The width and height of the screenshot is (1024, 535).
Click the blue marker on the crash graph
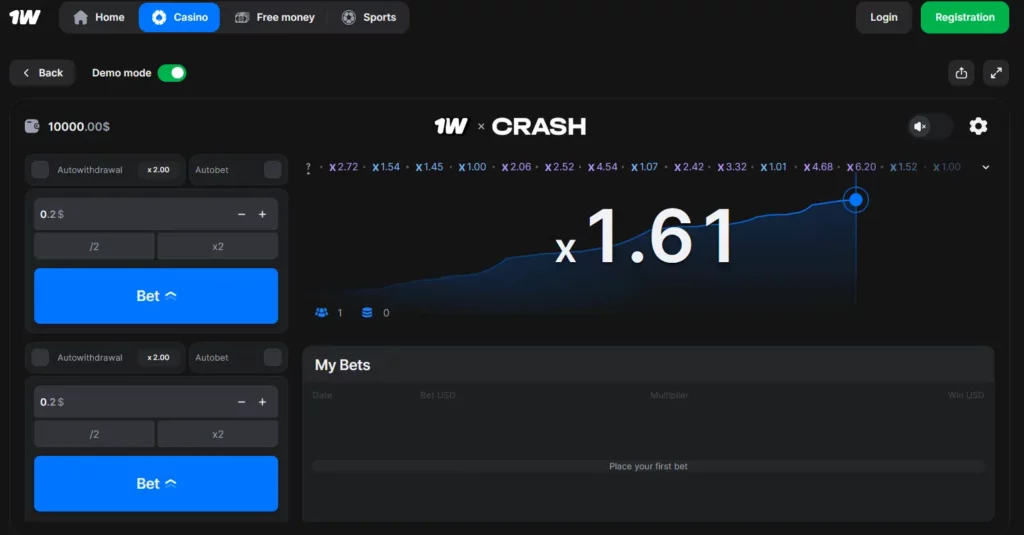tap(856, 200)
